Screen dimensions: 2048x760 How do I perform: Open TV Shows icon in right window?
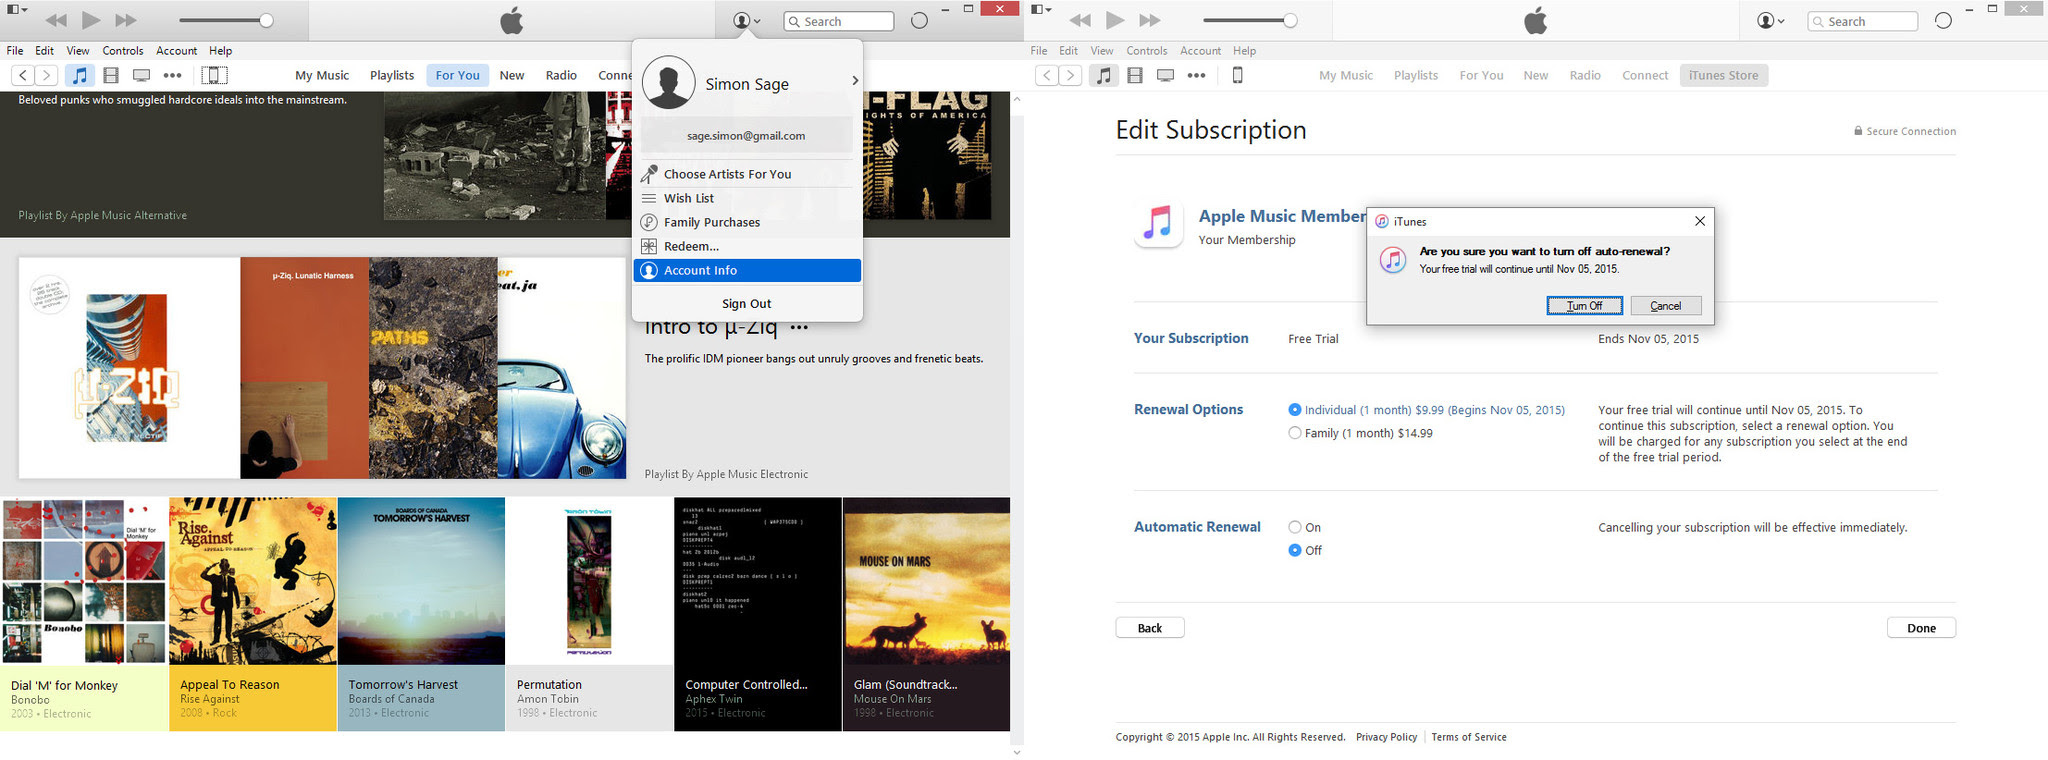(x=1165, y=75)
